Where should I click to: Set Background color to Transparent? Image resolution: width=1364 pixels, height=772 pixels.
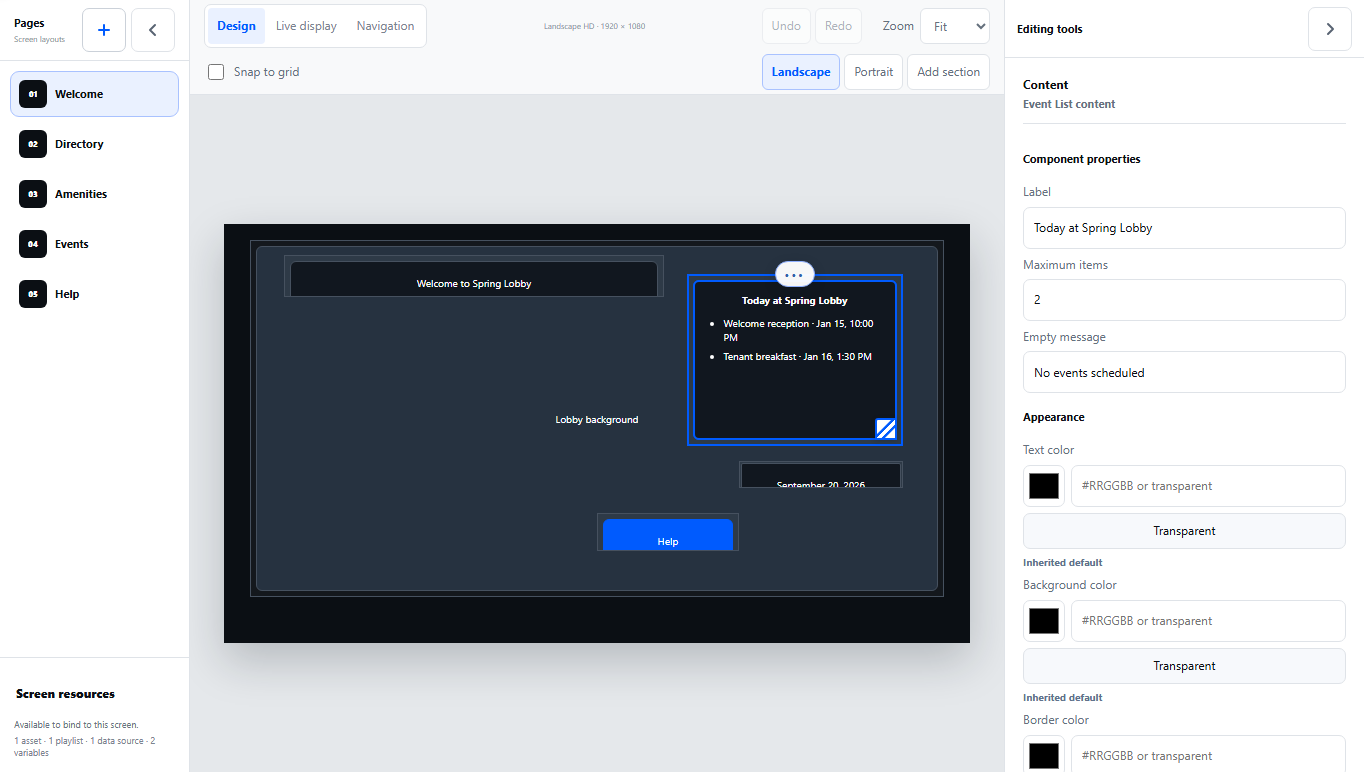[1184, 666]
